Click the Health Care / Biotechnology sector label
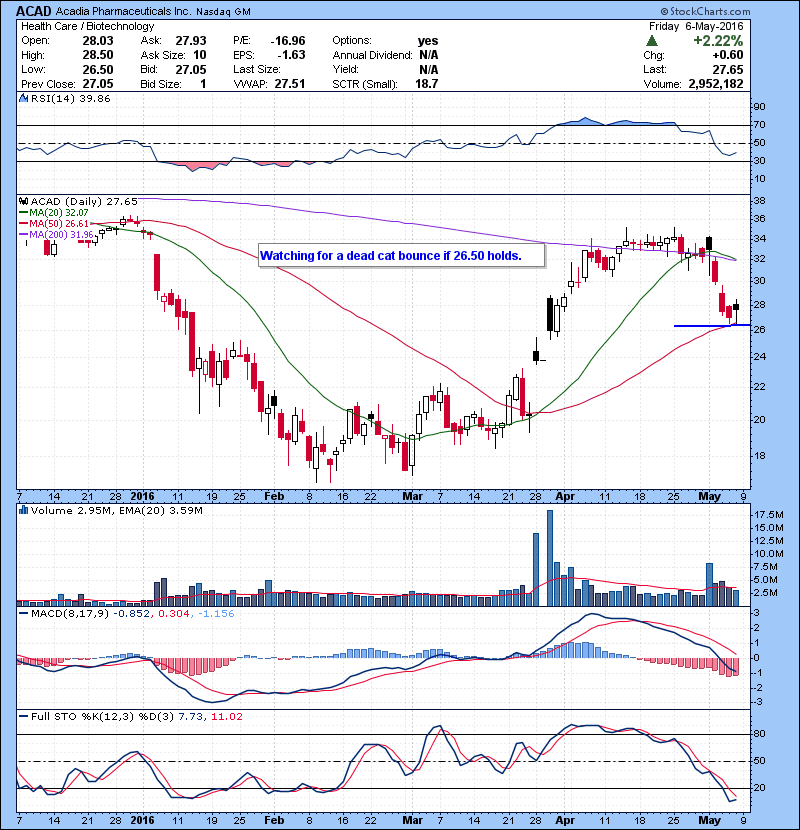800x830 pixels. click(x=87, y=26)
